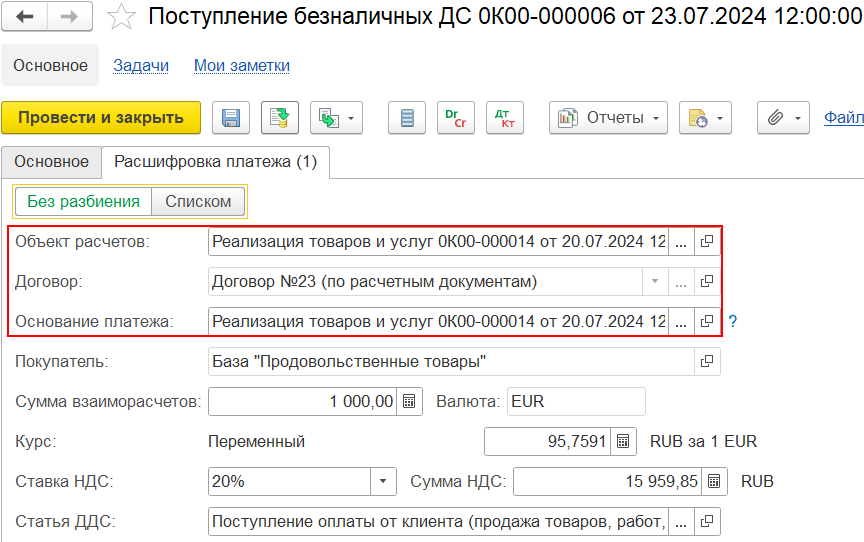The image size is (864, 542).
Task: Switch to Списком mode toggle
Action: click(198, 202)
